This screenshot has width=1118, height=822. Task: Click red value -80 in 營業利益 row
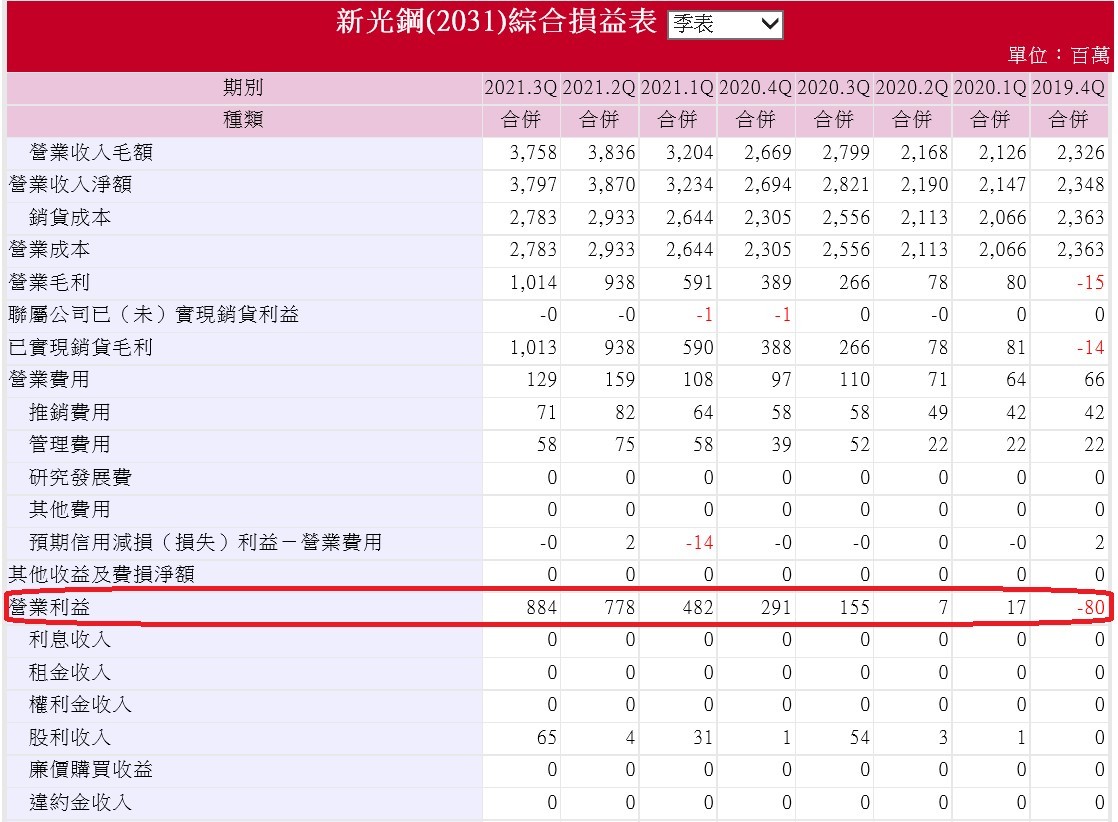[x=1090, y=607]
